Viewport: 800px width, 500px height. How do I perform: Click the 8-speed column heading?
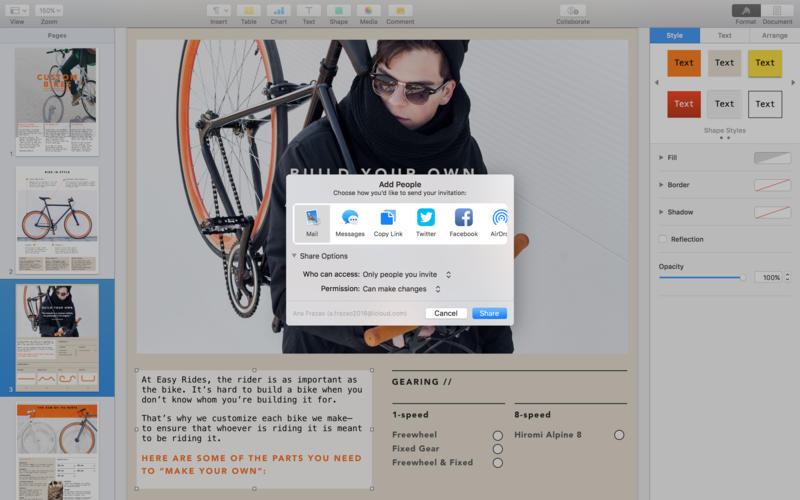pyautogui.click(x=532, y=415)
